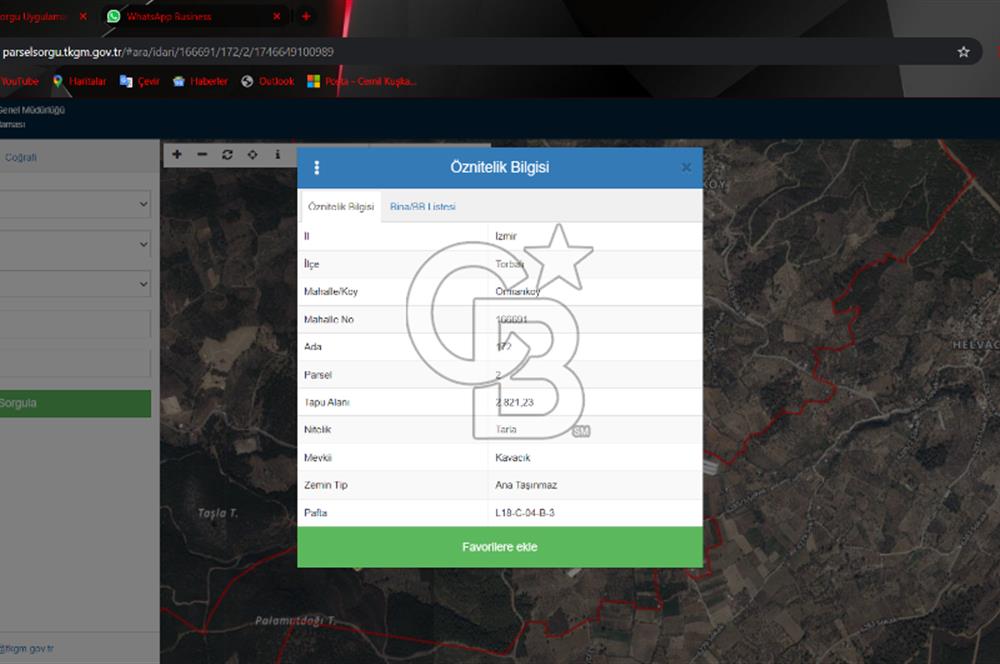This screenshot has height=664, width=1000.
Task: Click the green Sorgula button
Action: [75, 403]
